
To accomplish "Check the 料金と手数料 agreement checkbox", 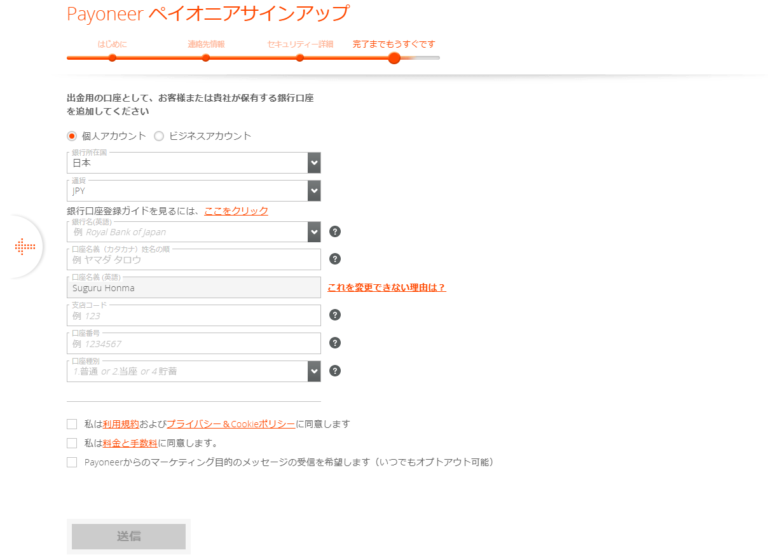I will pyautogui.click(x=72, y=443).
